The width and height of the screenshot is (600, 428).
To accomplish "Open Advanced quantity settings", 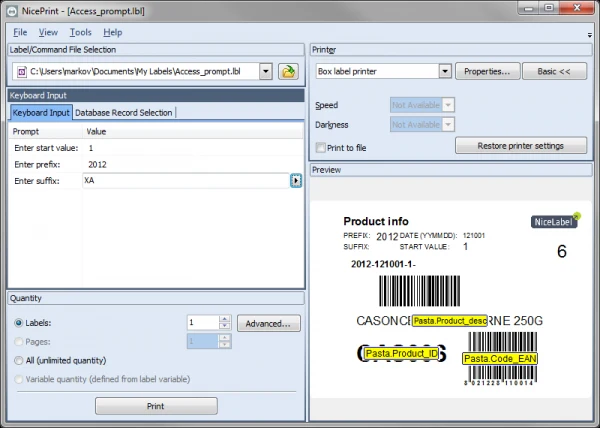I will 269,324.
